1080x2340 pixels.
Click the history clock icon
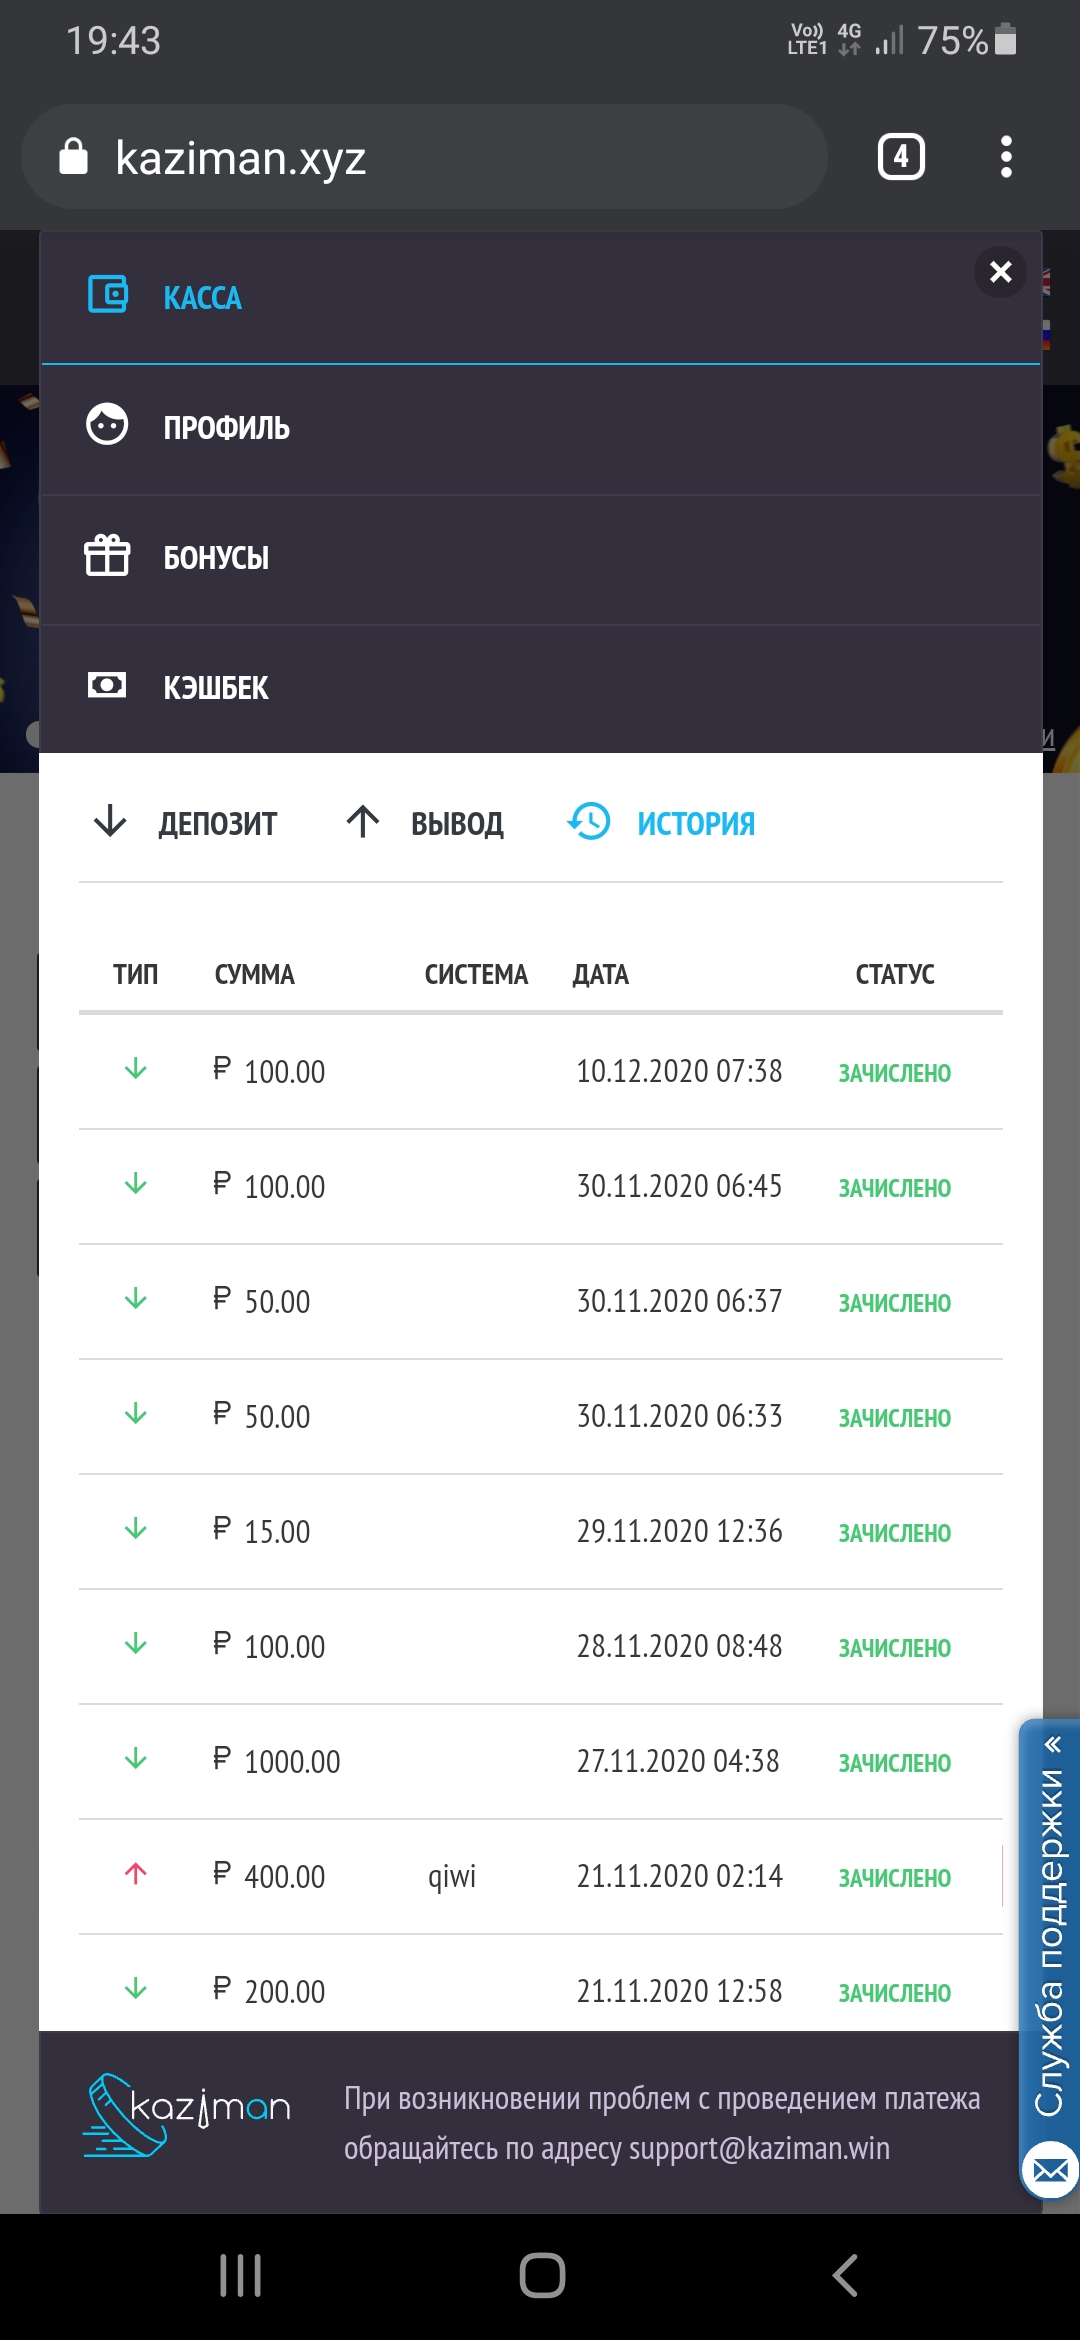[x=589, y=822]
